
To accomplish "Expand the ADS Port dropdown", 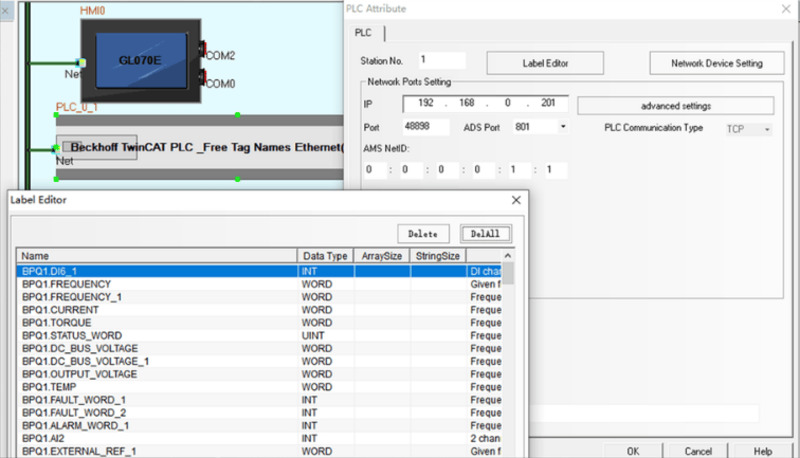I will click(563, 126).
